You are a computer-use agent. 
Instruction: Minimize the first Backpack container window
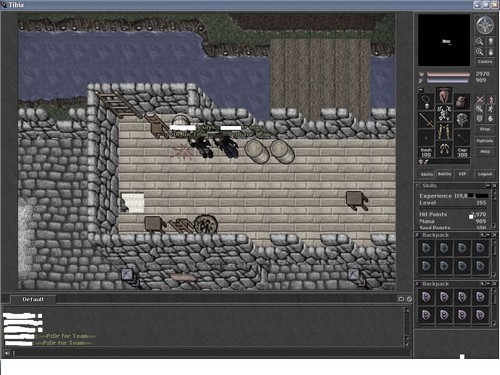tap(488, 235)
